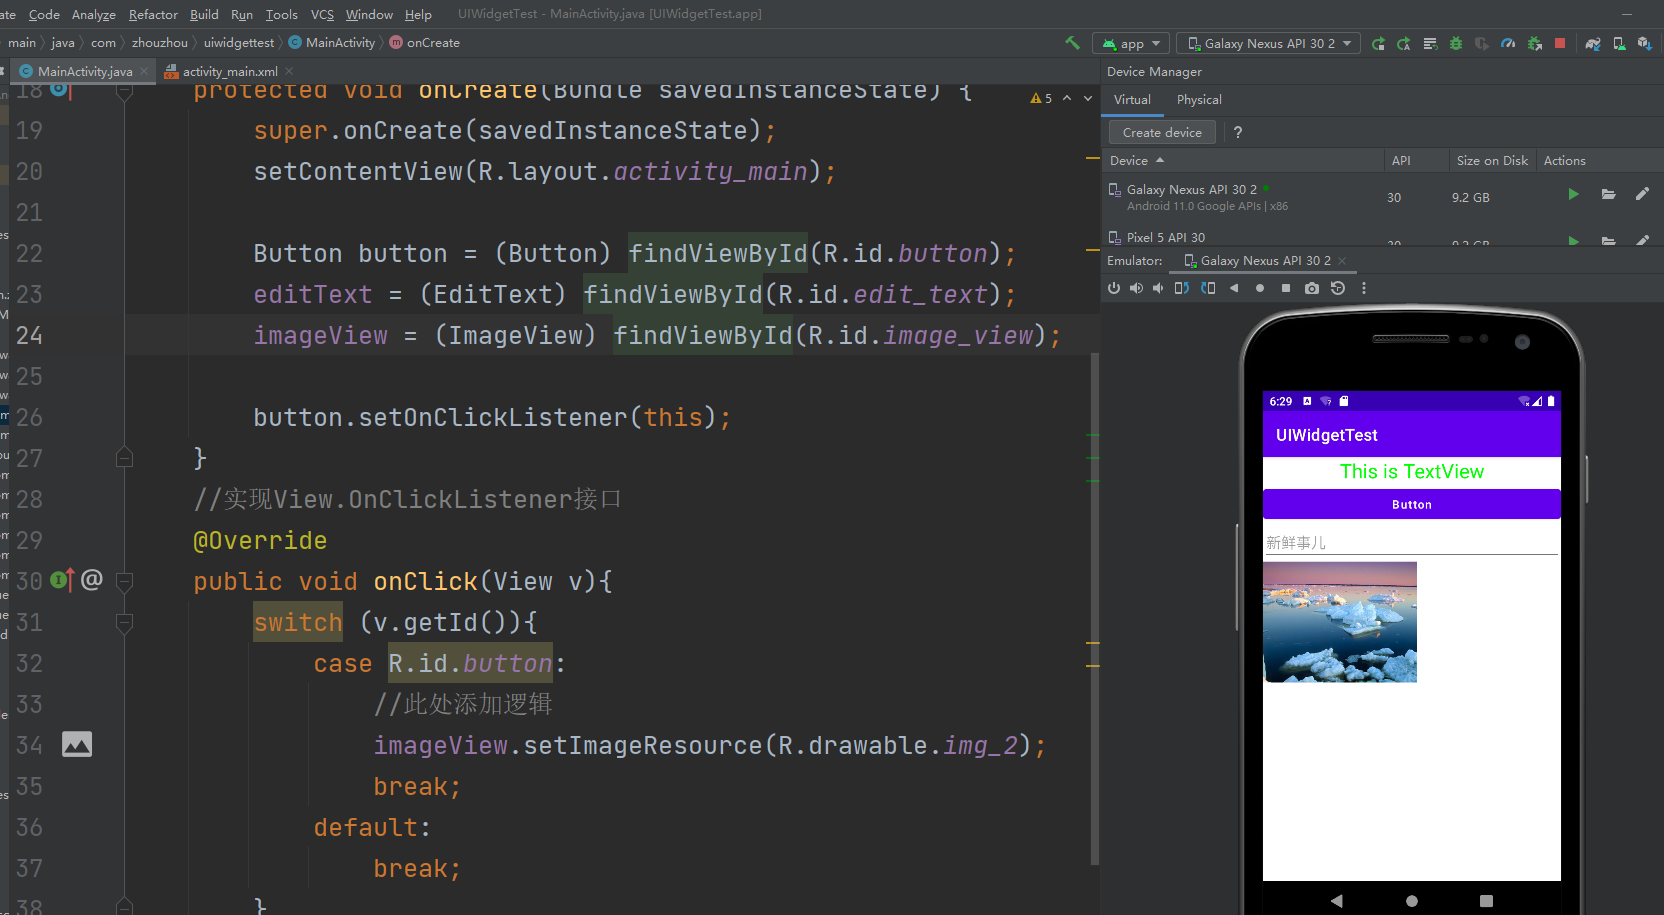
Task: Take an emulator screenshot
Action: pyautogui.click(x=1312, y=288)
